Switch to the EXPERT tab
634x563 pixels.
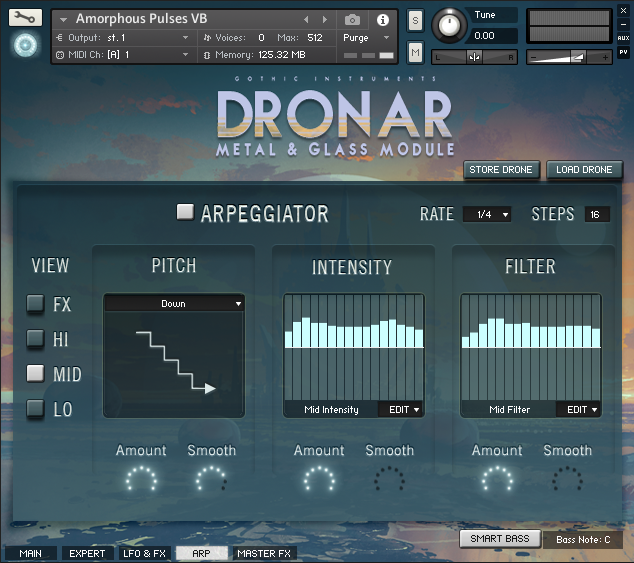pos(87,553)
